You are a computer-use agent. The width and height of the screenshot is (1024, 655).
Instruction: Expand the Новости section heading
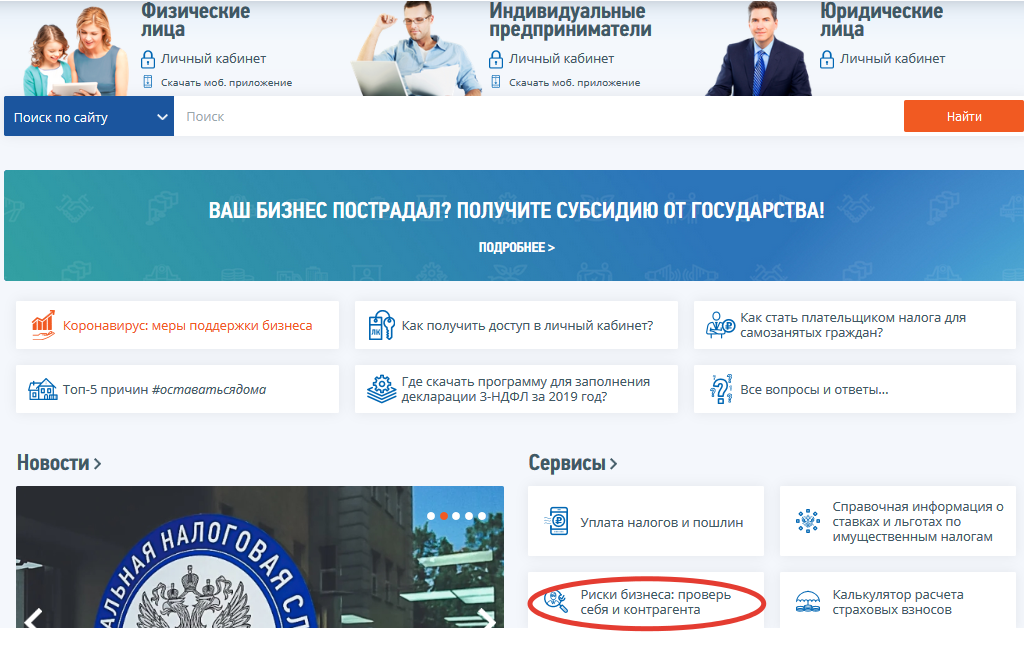pyautogui.click(x=59, y=463)
